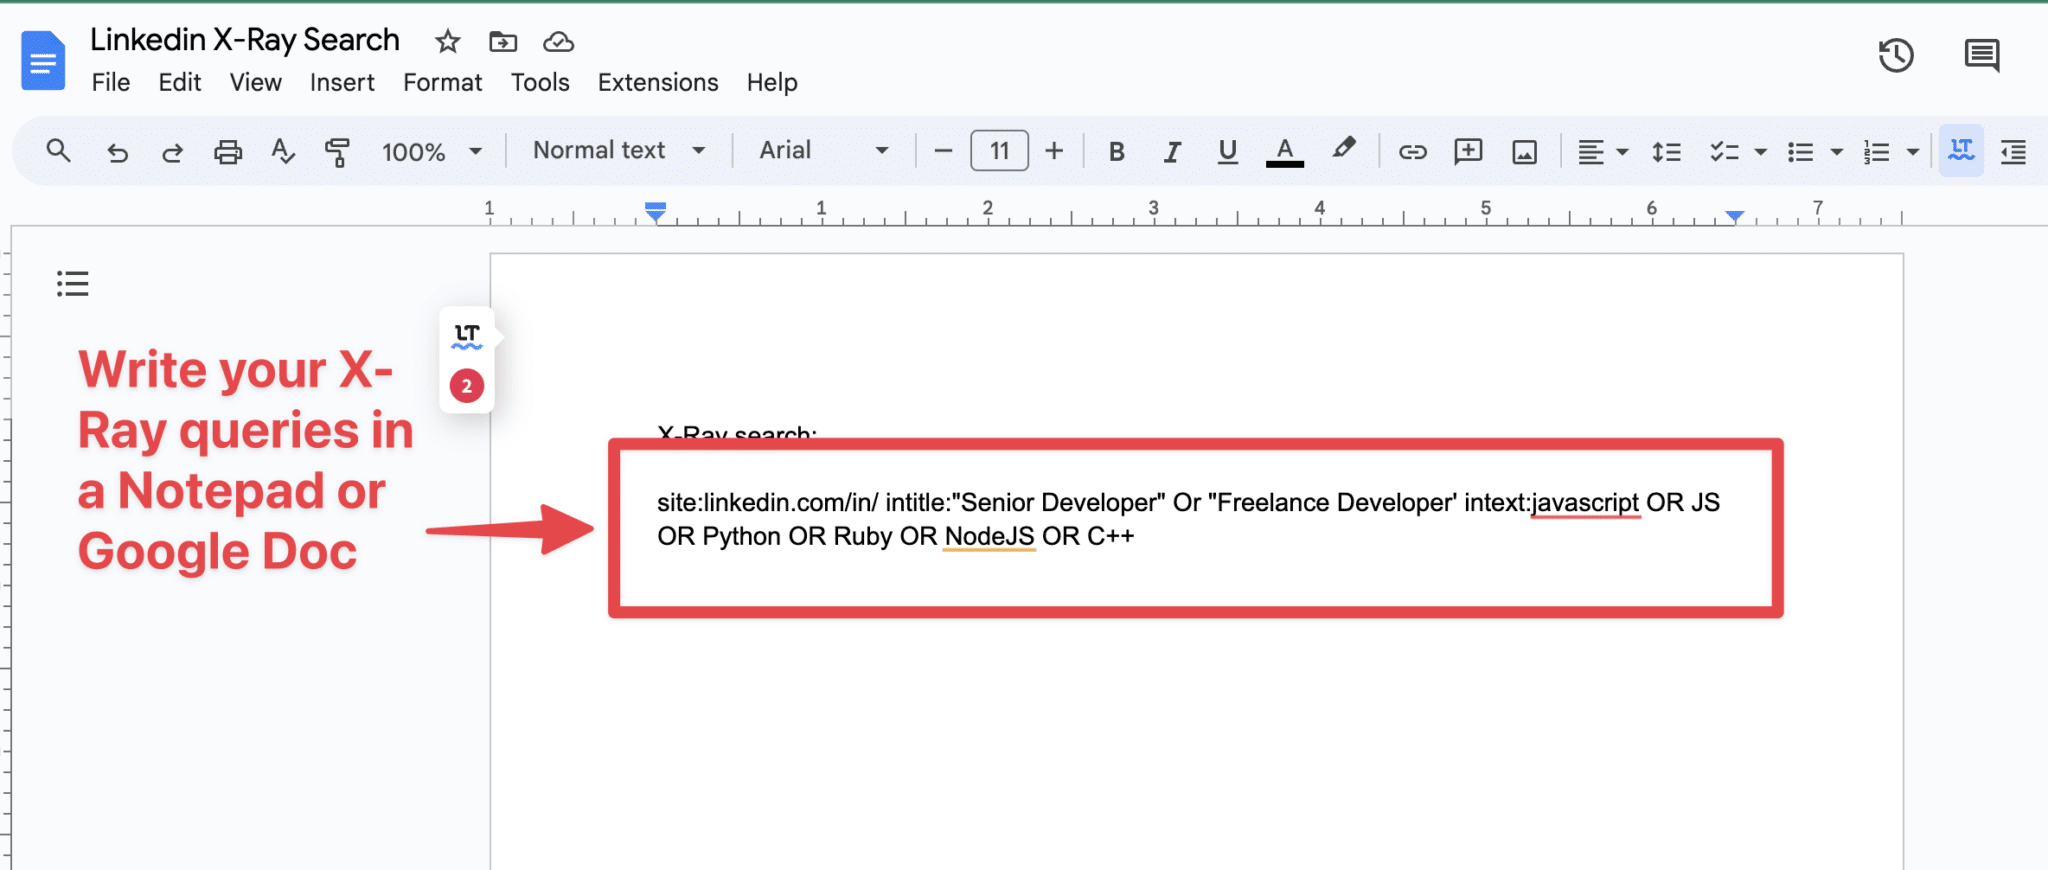Show document outline list icon
Screen dimensions: 2048x870
coord(72,284)
